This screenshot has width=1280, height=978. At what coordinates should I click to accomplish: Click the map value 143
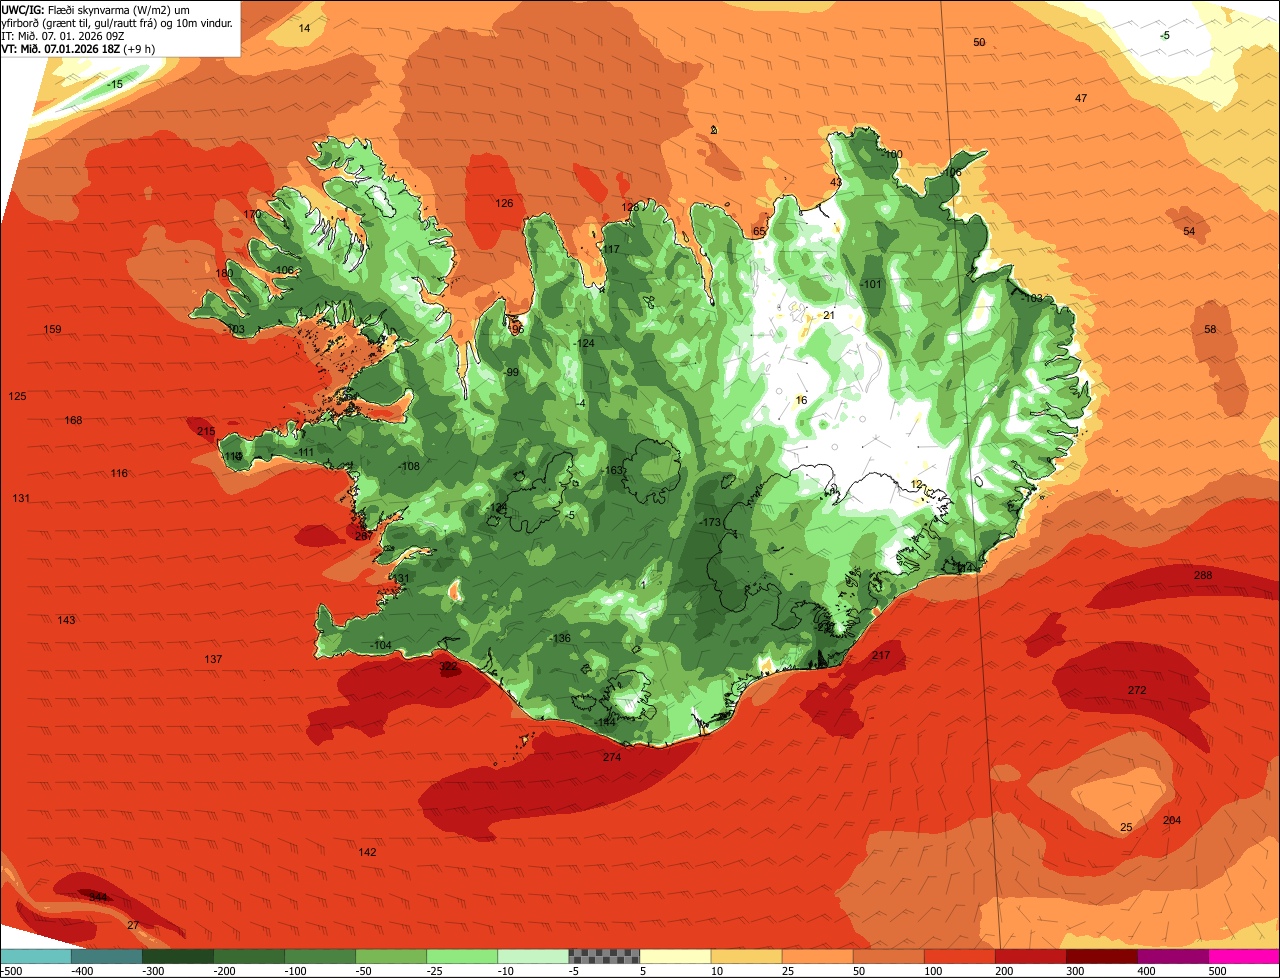point(66,621)
